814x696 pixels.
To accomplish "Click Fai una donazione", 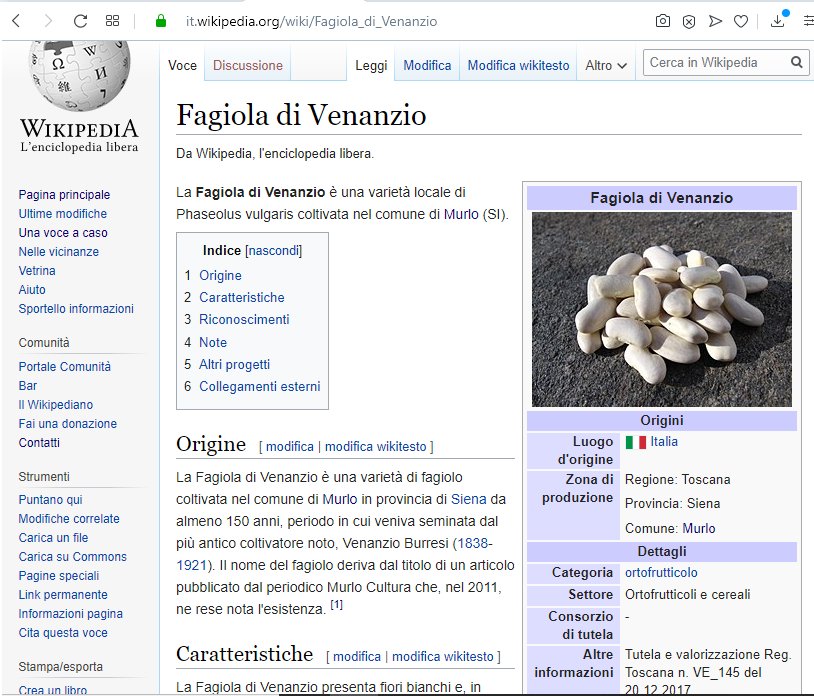I will point(68,424).
